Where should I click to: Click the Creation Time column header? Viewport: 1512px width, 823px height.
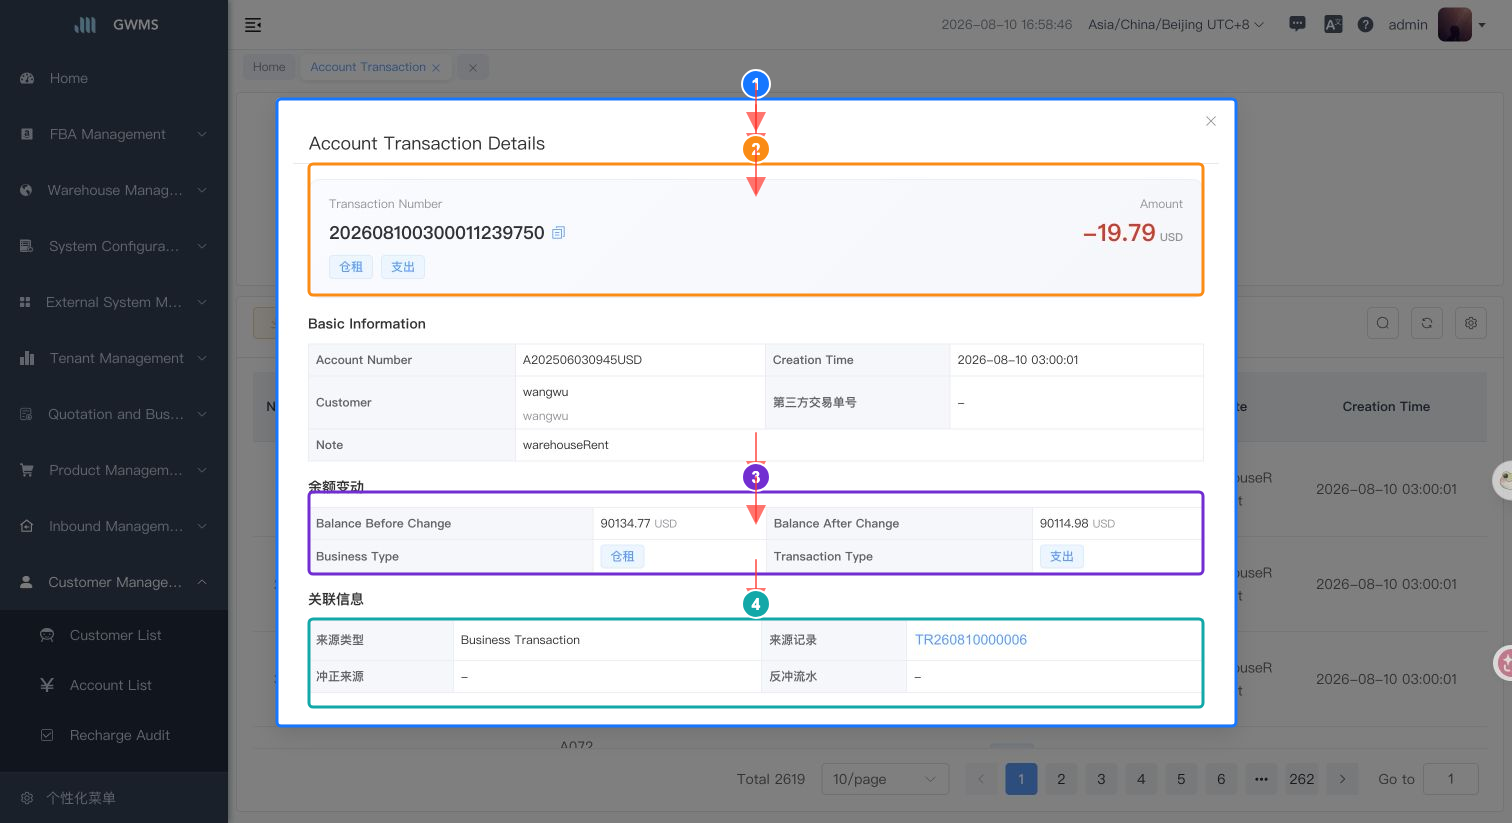[1386, 407]
